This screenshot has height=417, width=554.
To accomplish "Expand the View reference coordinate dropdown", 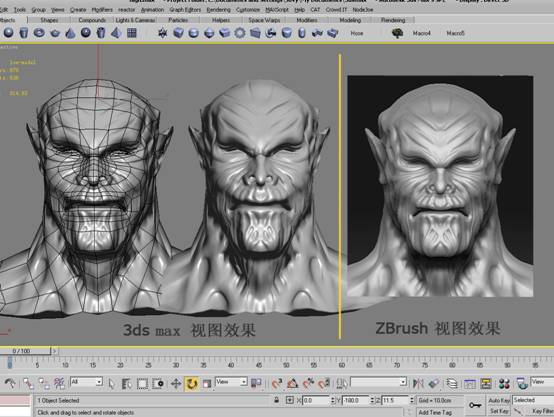I will point(231,382).
